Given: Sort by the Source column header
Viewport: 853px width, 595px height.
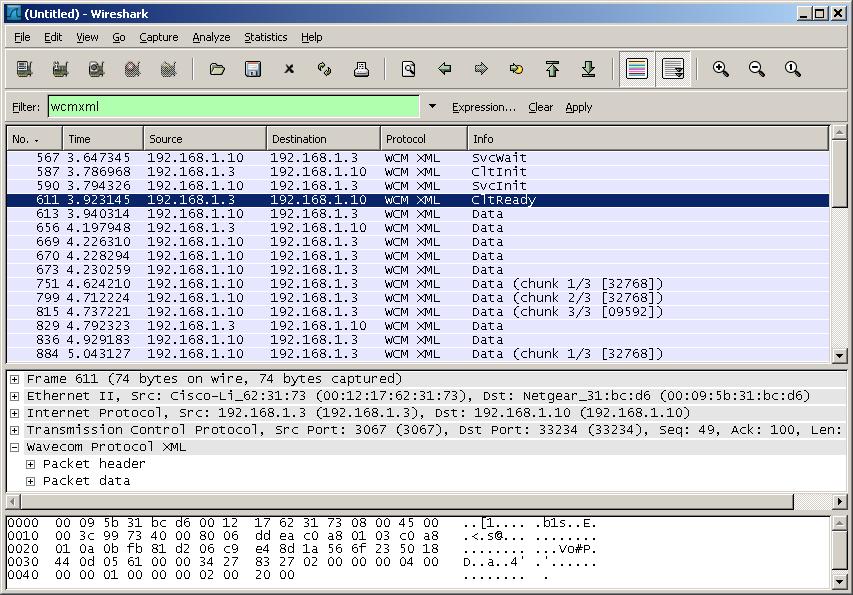Looking at the screenshot, I should tap(205, 139).
